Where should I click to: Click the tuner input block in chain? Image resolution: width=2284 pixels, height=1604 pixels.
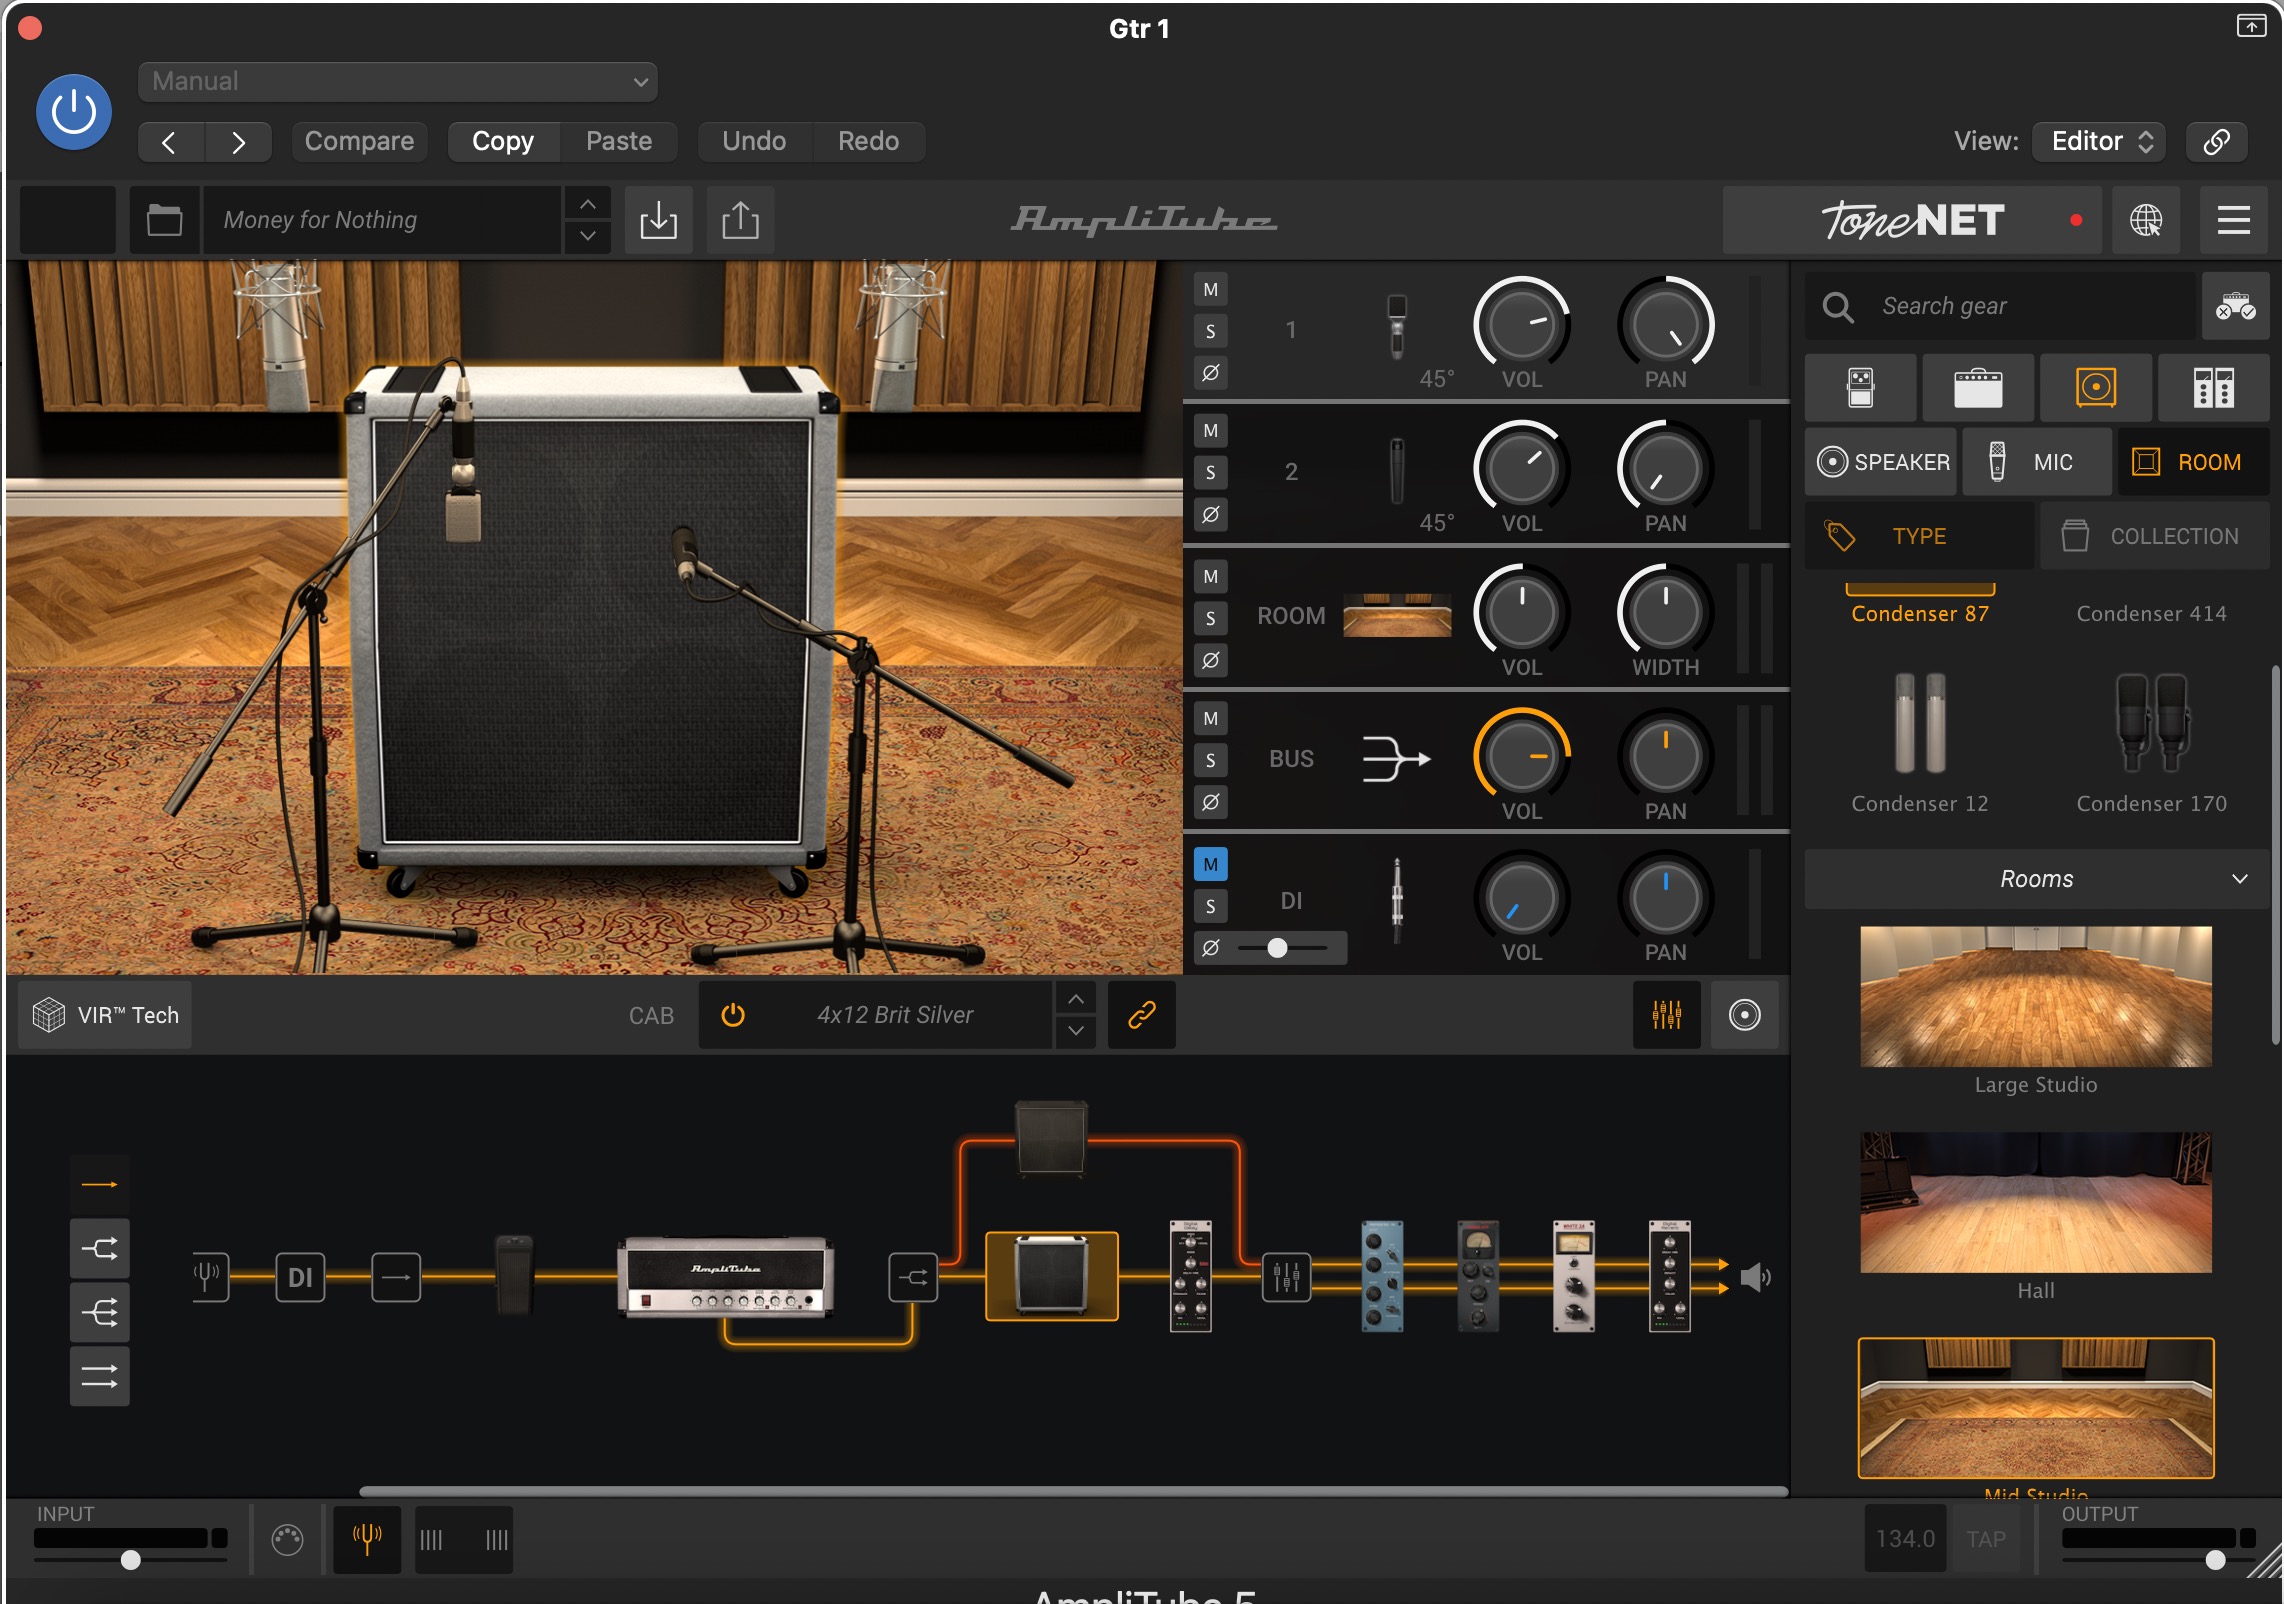point(210,1277)
